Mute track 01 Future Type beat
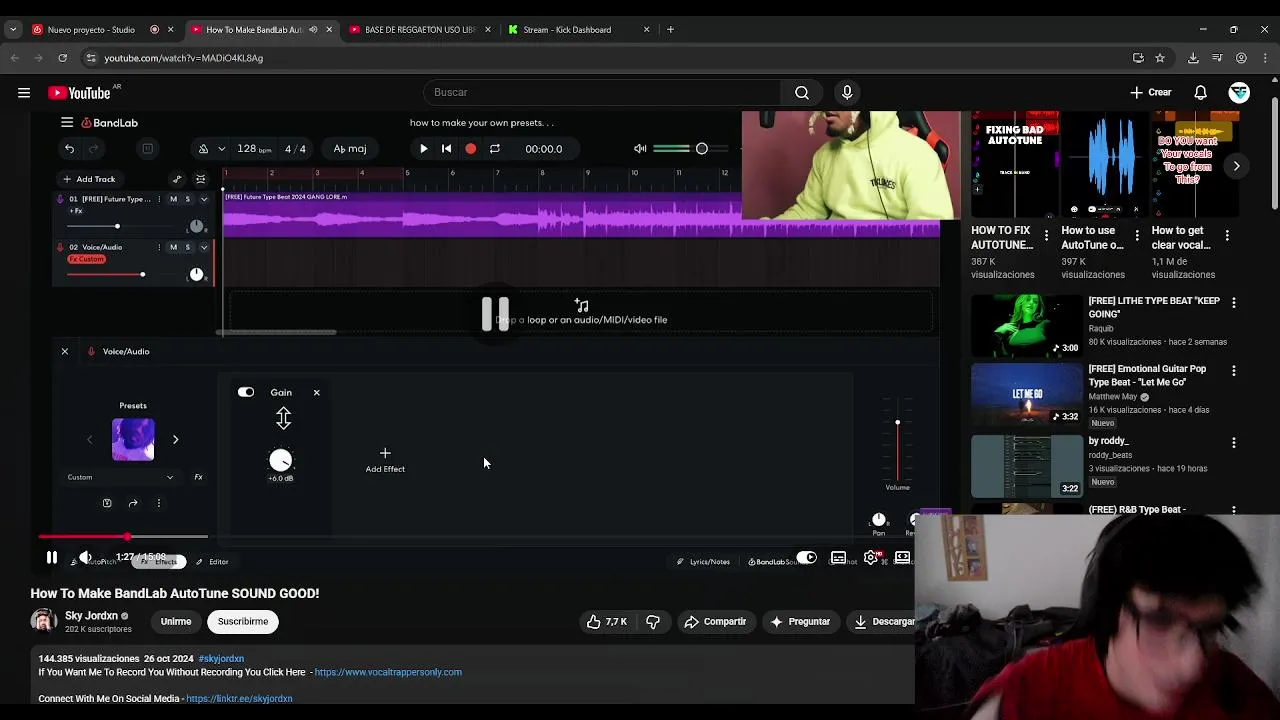The image size is (1280, 720). (173, 199)
